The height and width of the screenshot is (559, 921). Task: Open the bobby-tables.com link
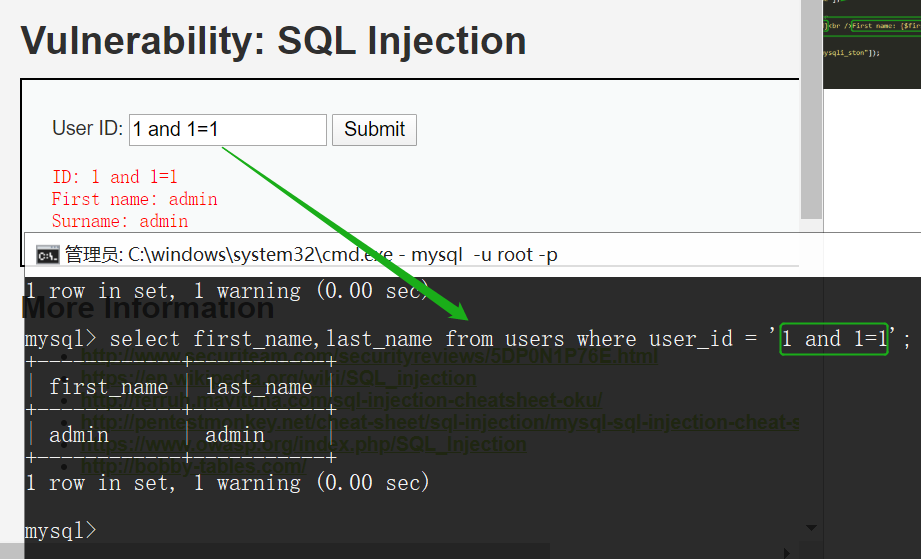[193, 466]
